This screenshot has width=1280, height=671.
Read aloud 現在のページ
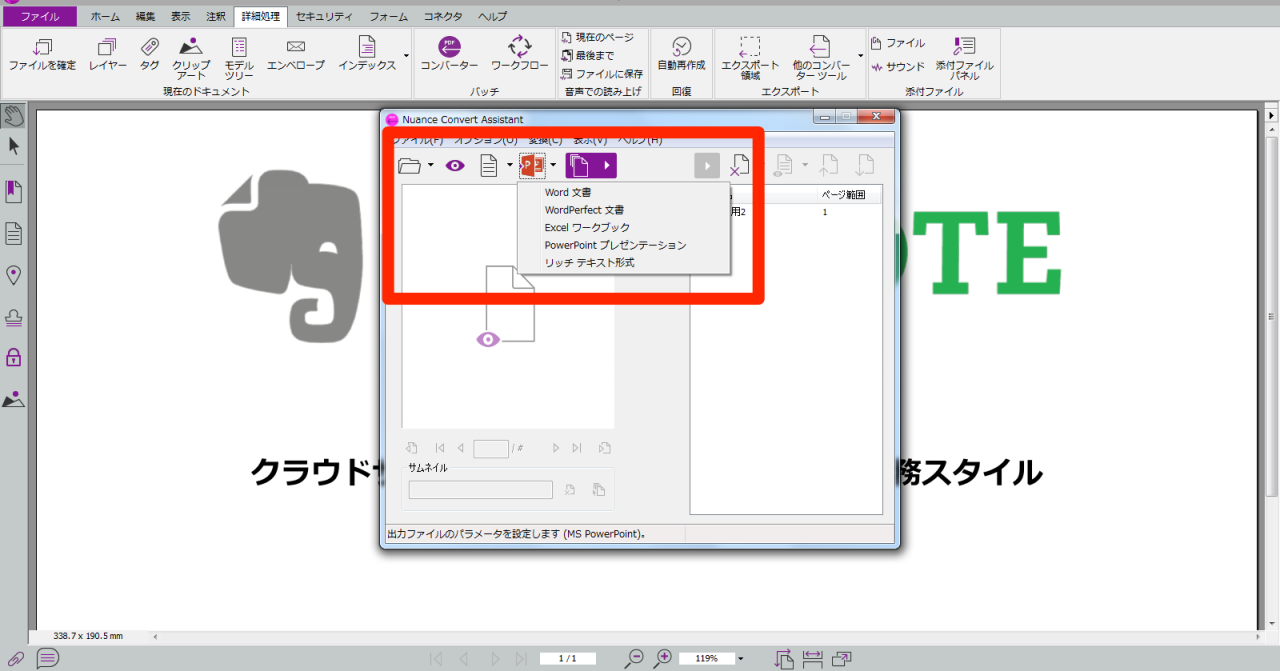click(598, 37)
